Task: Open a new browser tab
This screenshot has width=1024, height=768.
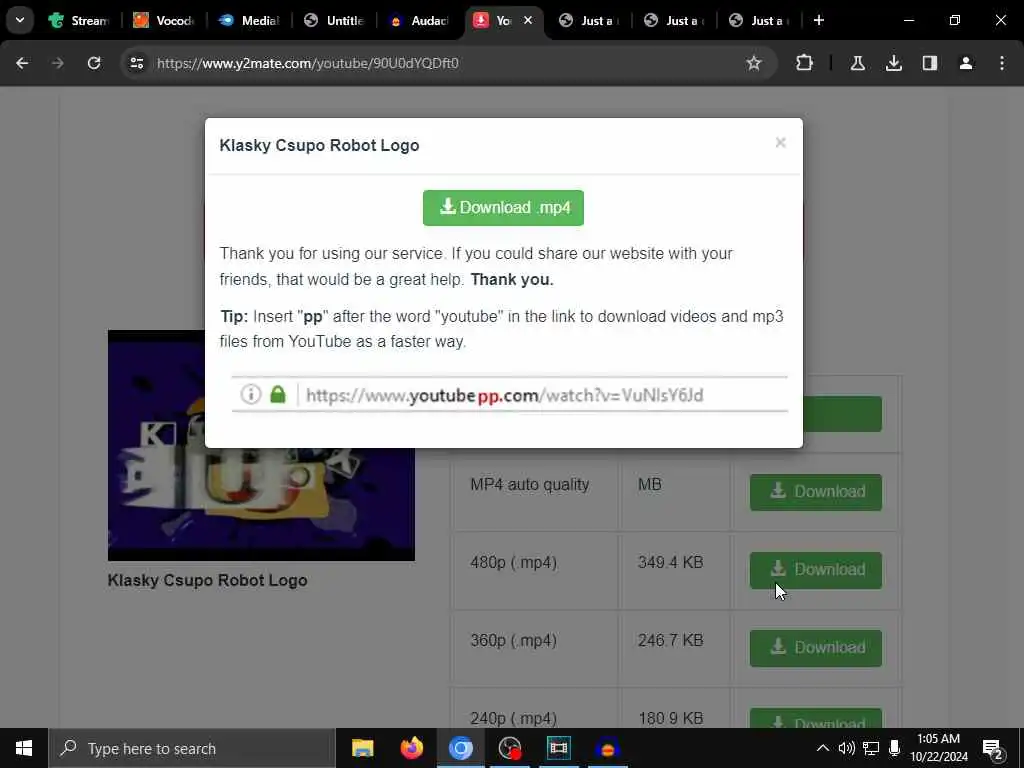Action: pyautogui.click(x=819, y=20)
